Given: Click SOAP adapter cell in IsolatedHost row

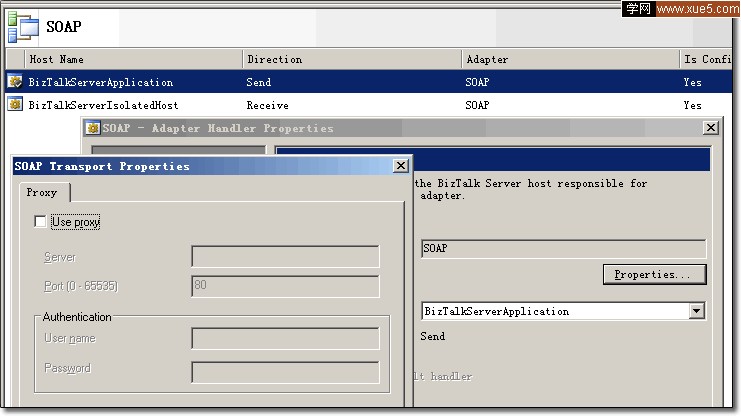Looking at the screenshot, I should pos(477,105).
